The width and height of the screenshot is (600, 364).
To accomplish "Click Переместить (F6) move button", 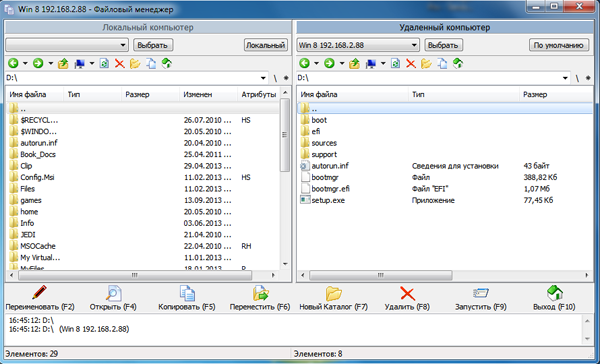I will pos(260,298).
